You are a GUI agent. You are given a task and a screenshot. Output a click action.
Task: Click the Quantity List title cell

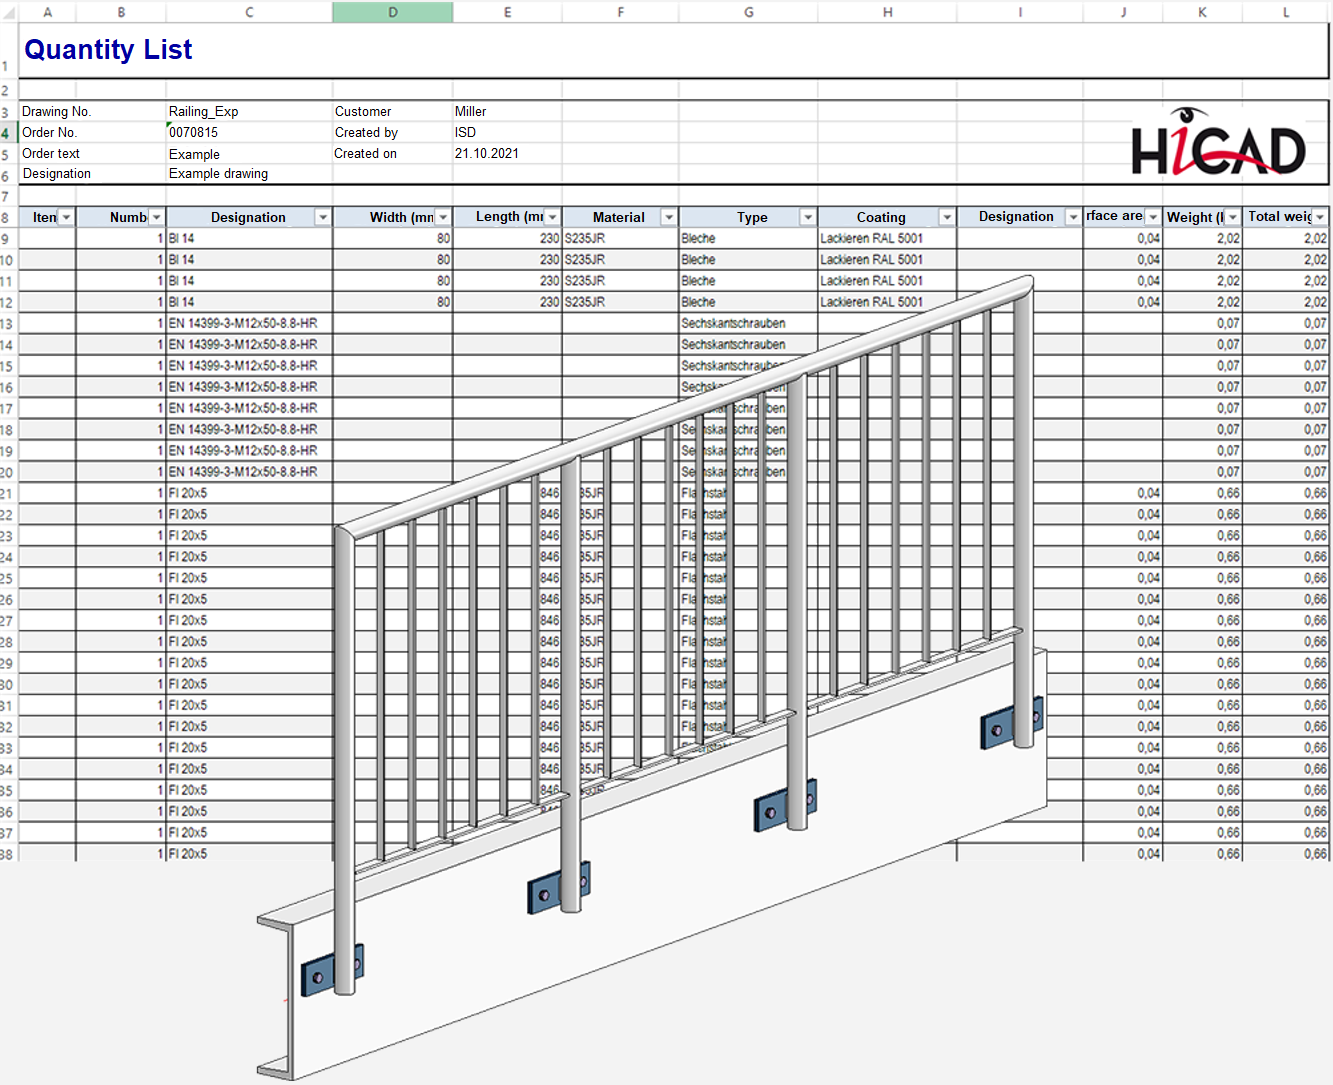(x=108, y=50)
